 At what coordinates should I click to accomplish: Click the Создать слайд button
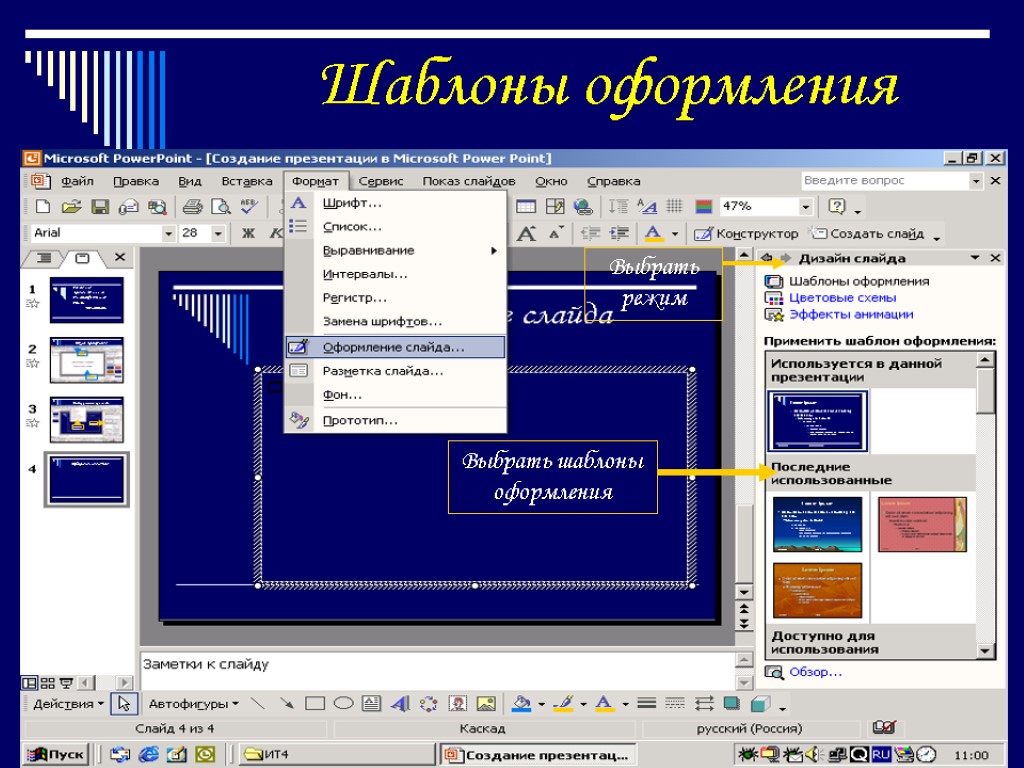coord(867,233)
